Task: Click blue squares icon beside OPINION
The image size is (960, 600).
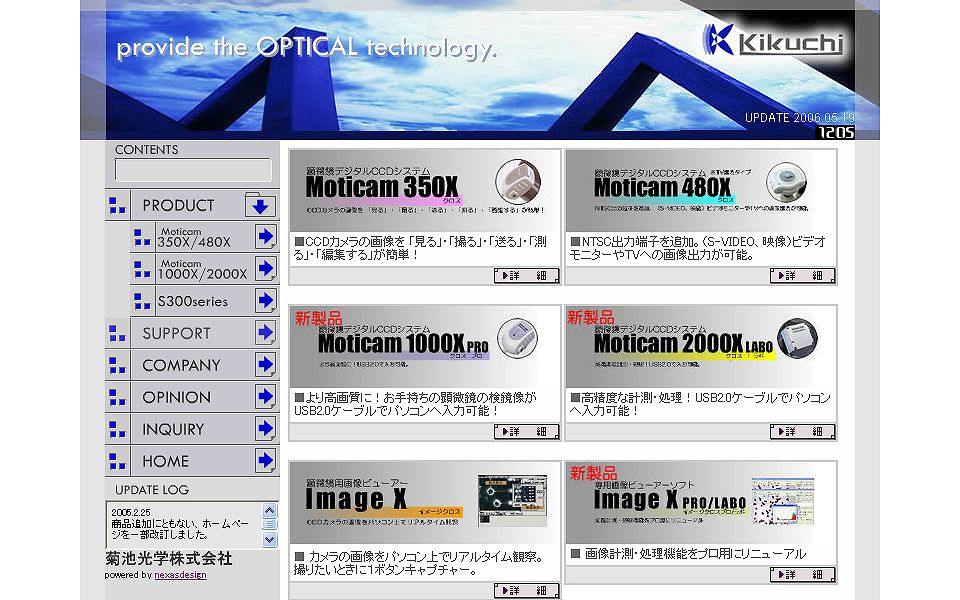Action: click(x=117, y=397)
